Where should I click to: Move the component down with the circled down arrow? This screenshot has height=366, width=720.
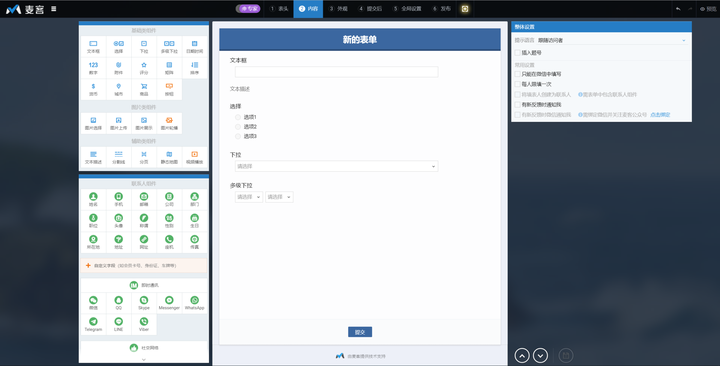(540, 355)
